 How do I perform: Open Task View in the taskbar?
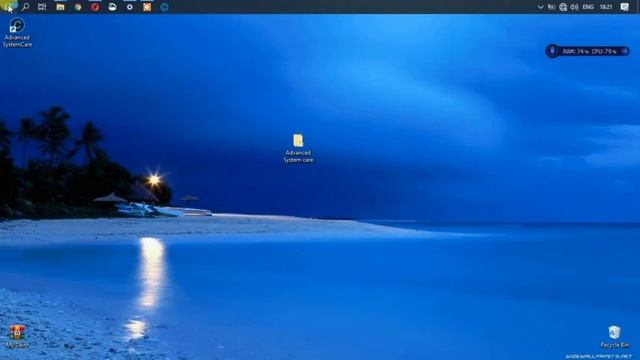(42, 7)
